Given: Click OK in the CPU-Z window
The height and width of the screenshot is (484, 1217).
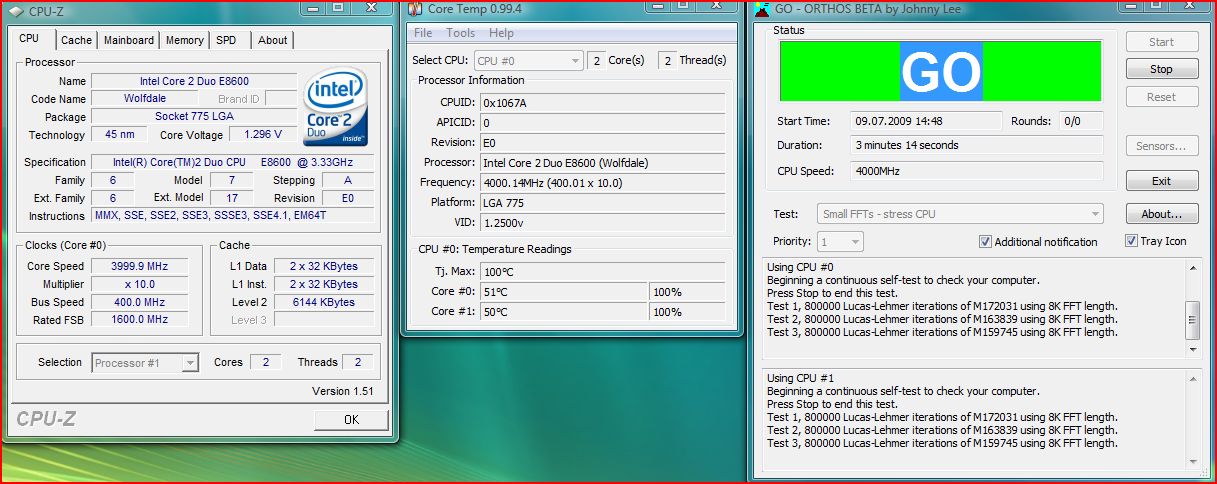Looking at the screenshot, I should (x=351, y=420).
